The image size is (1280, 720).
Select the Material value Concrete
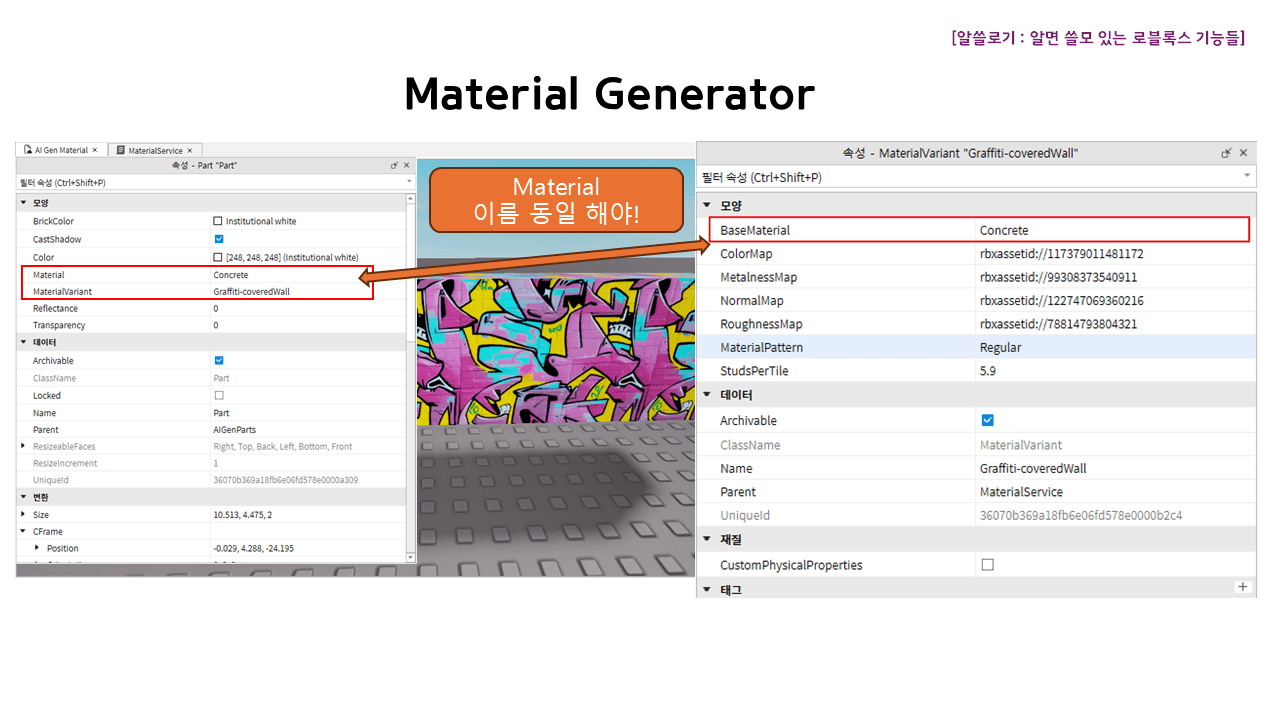(231, 274)
